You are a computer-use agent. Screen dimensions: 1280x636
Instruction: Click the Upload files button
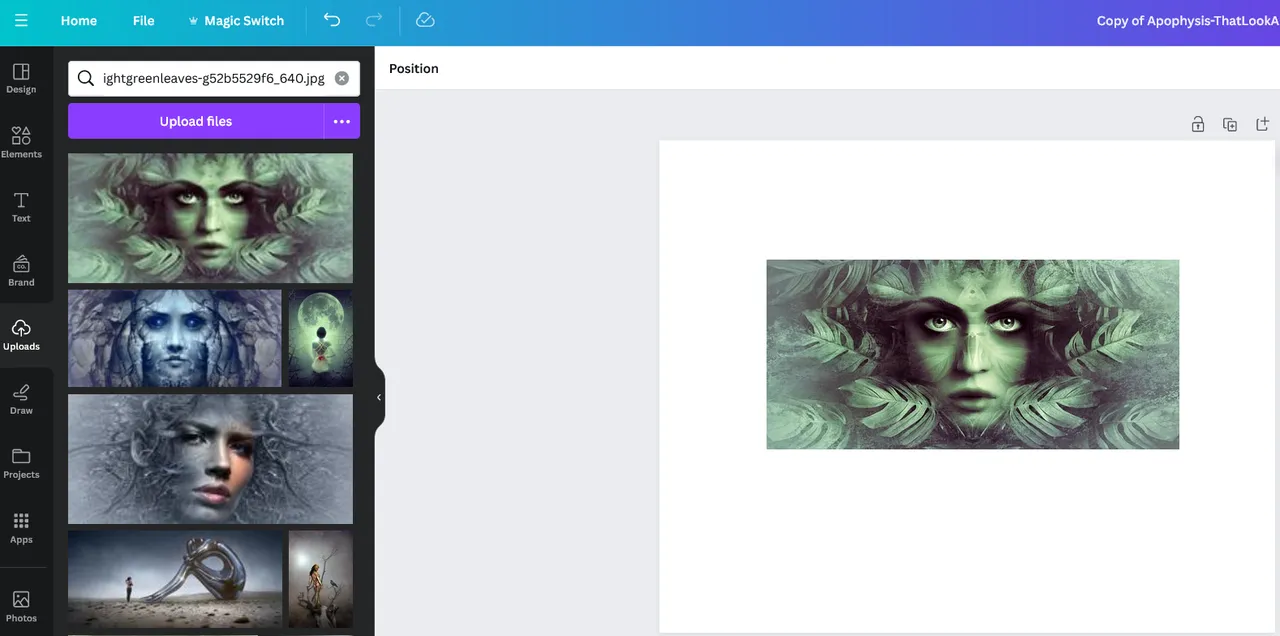196,121
